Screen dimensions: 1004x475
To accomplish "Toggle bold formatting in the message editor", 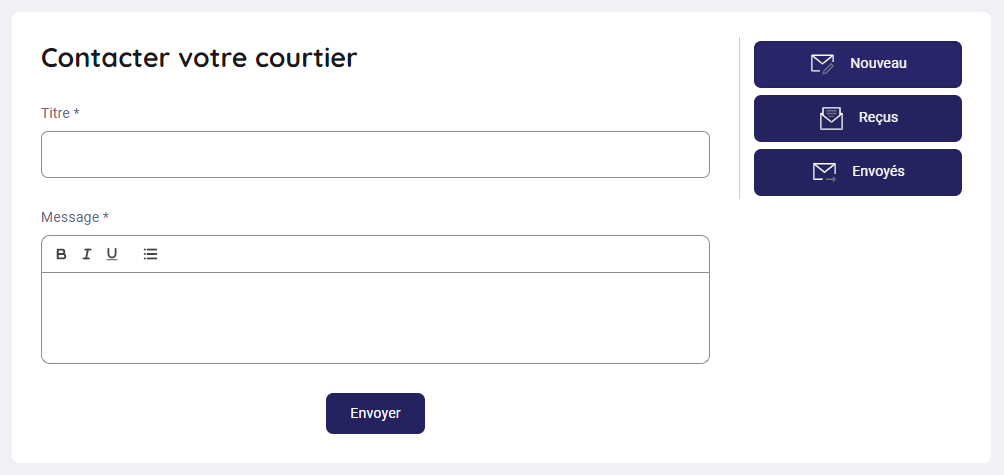I will pyautogui.click(x=61, y=254).
